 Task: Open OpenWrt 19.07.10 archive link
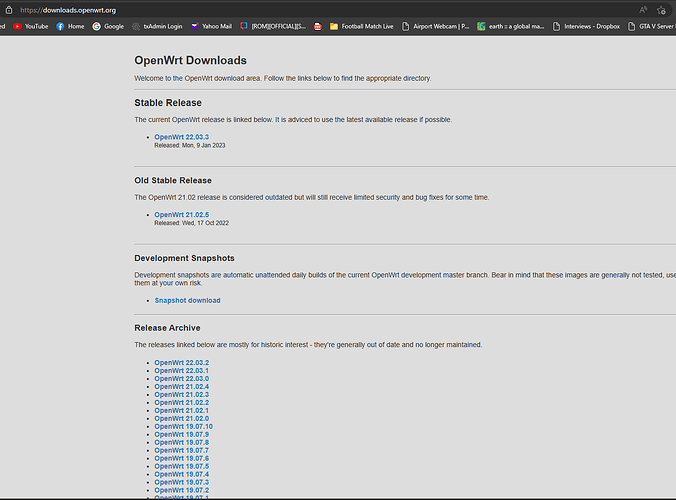184,426
